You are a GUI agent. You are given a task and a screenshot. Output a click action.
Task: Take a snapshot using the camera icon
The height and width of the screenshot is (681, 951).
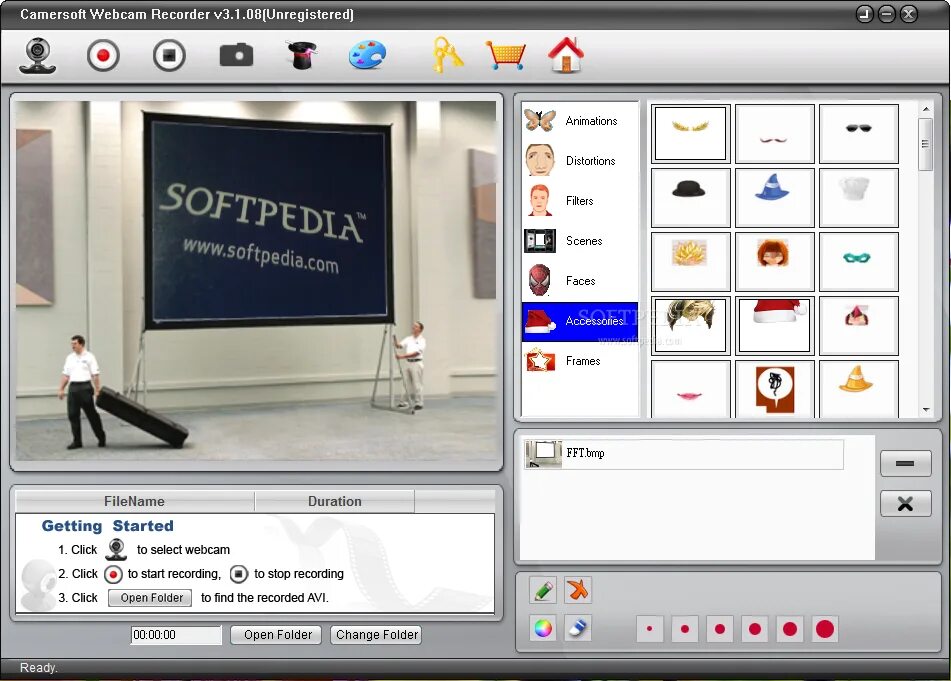pos(235,55)
